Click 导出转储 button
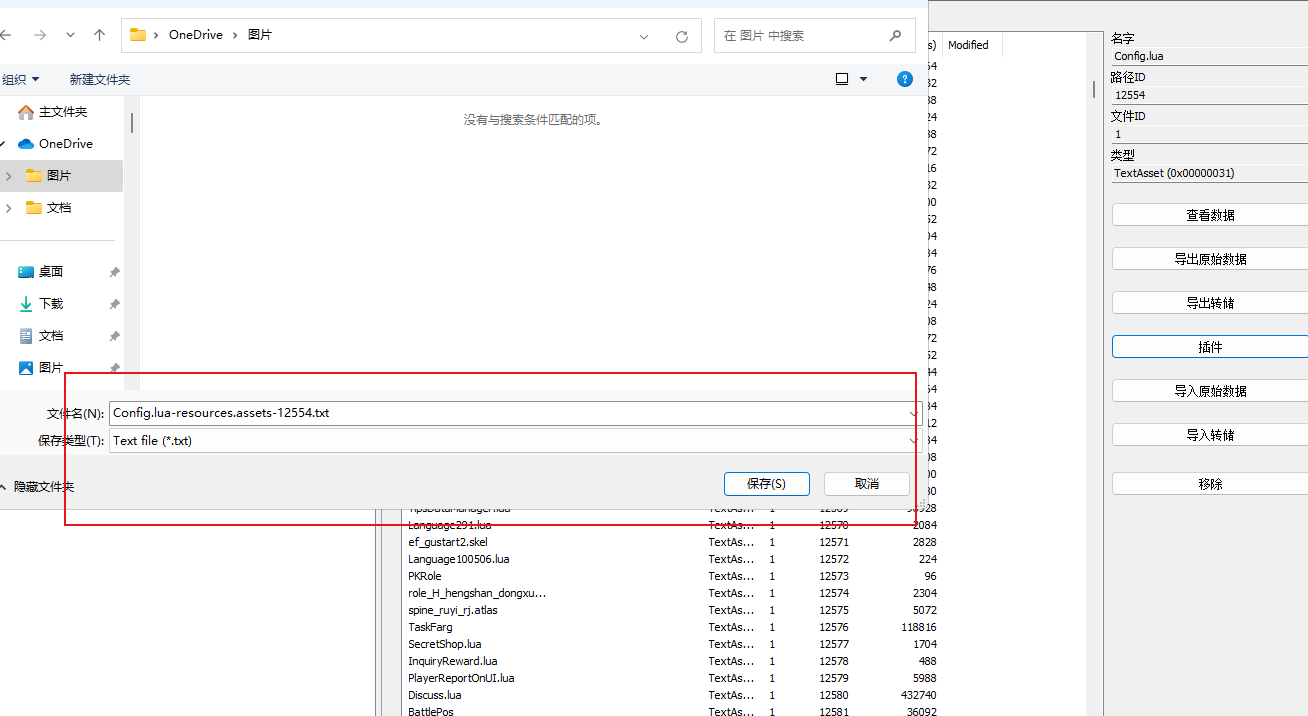1308x716 pixels. pos(1210,303)
